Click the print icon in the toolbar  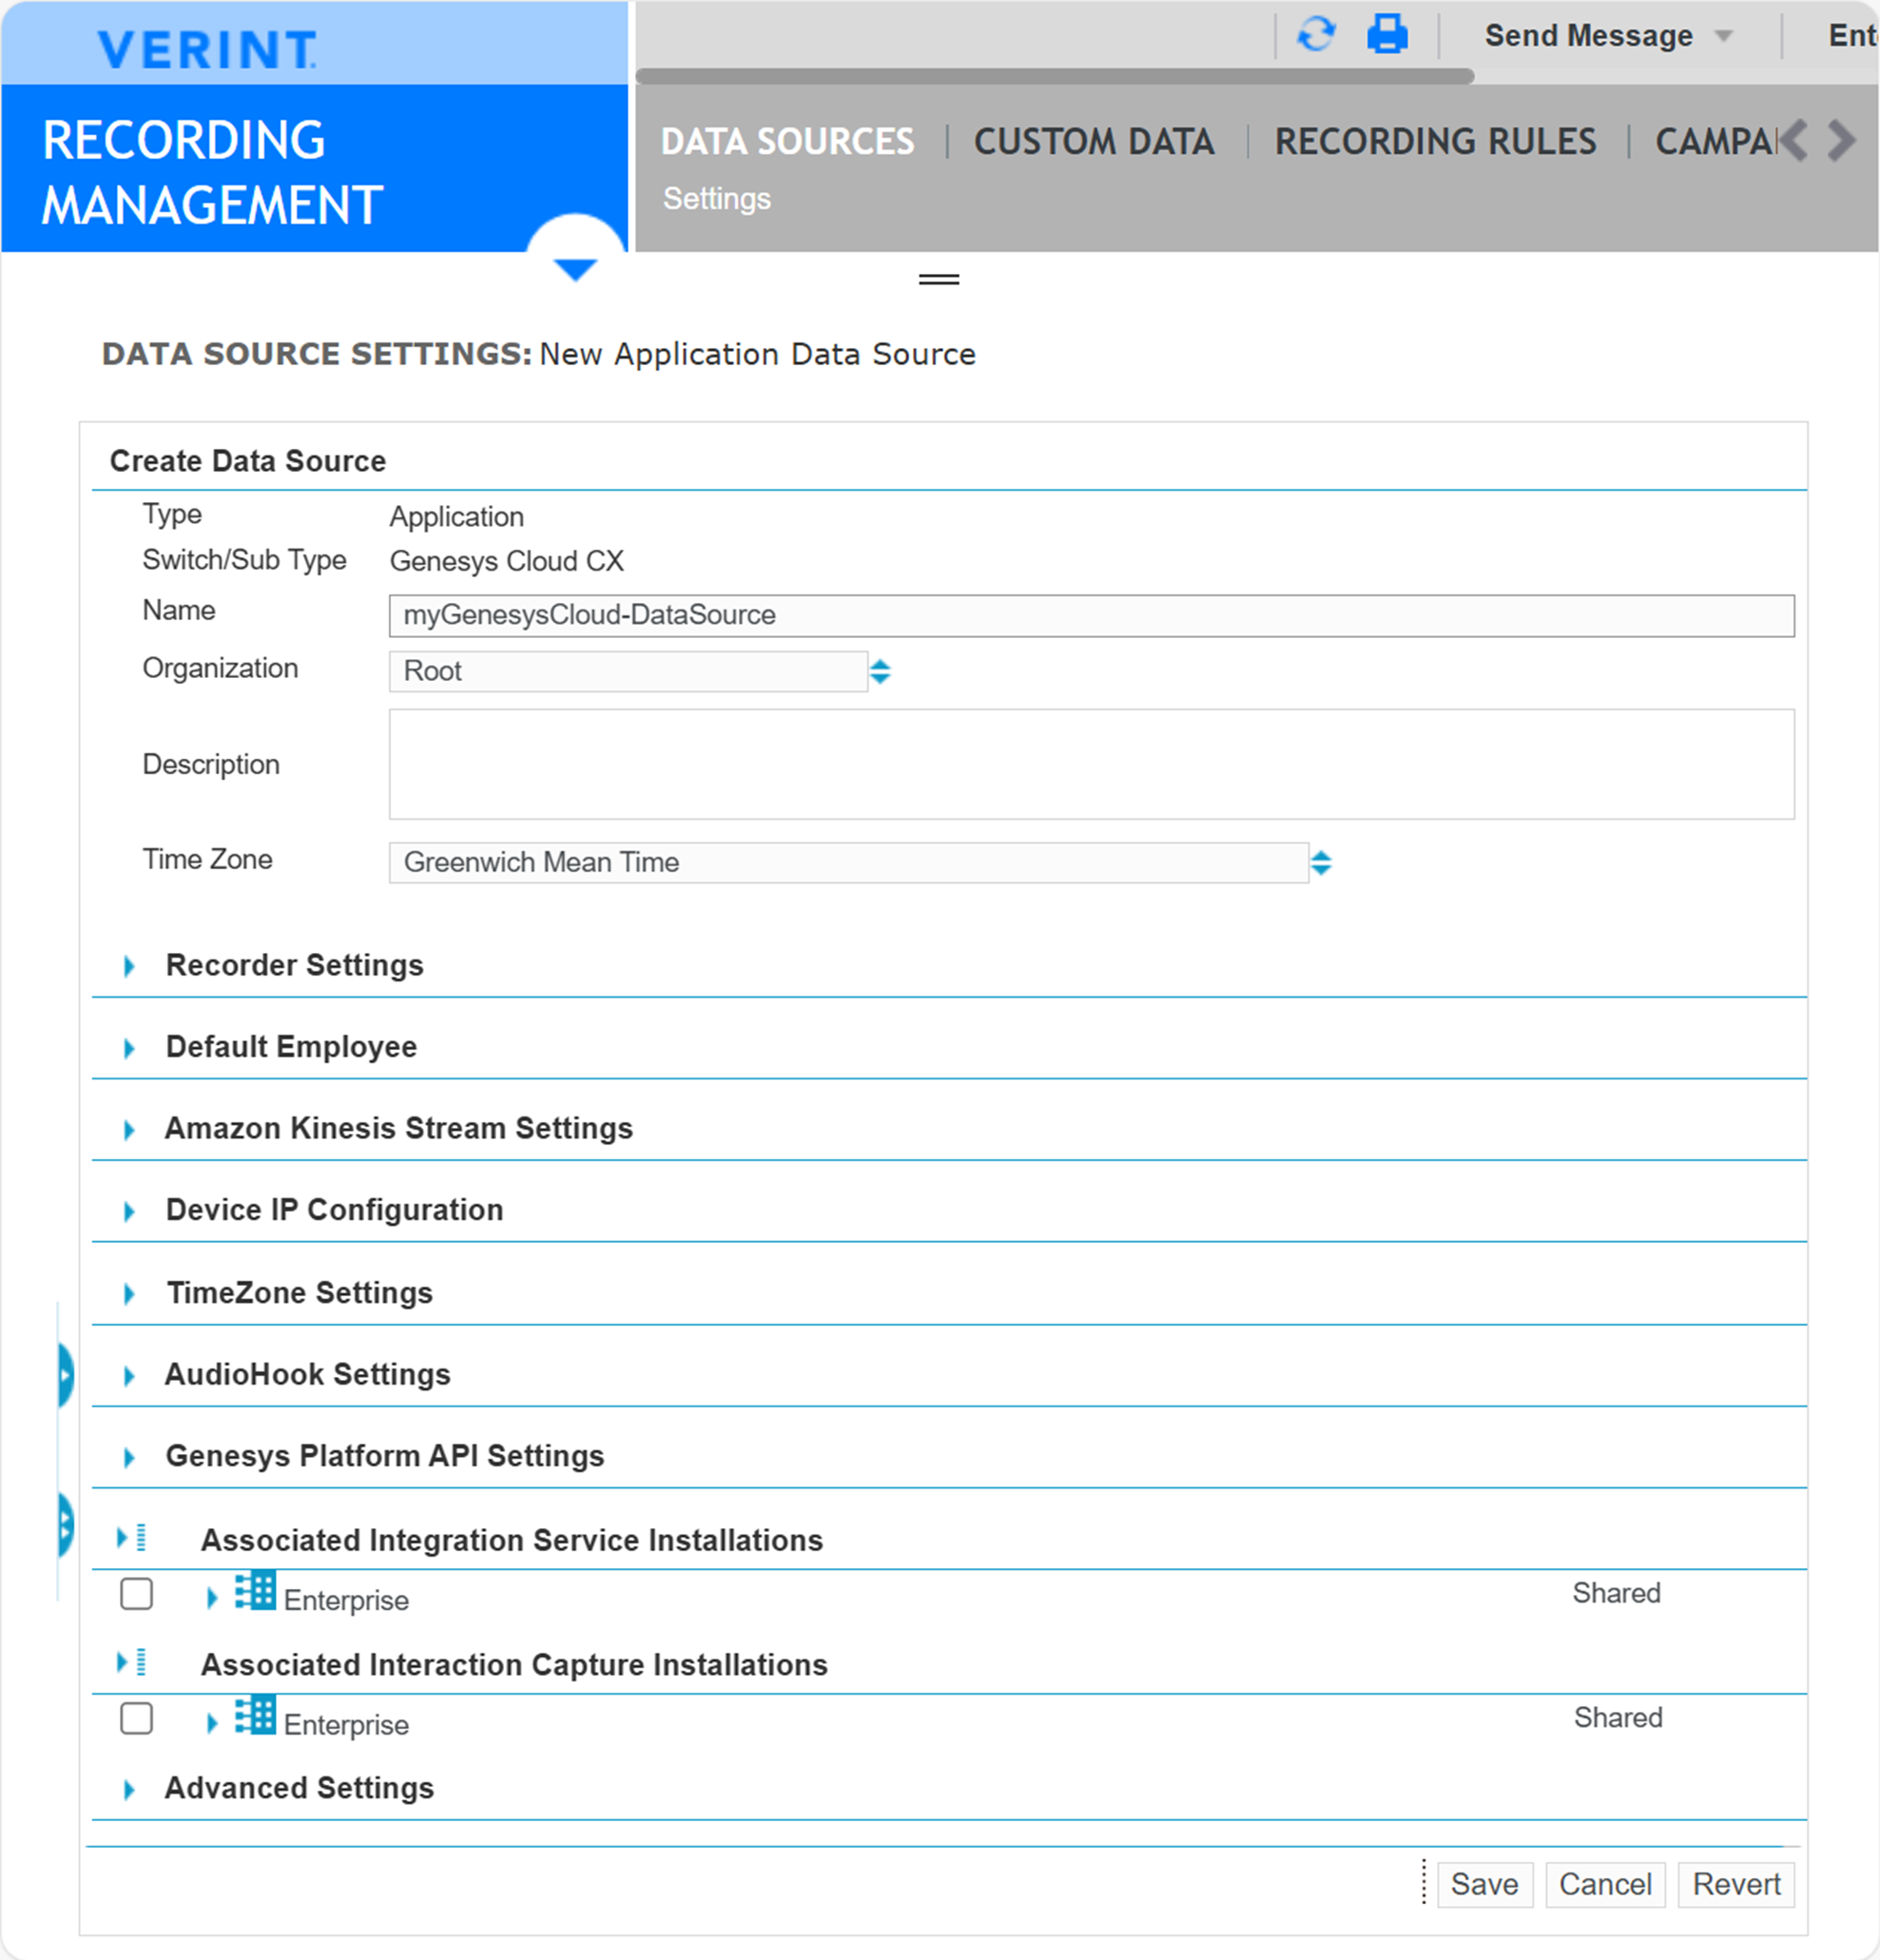(1388, 34)
